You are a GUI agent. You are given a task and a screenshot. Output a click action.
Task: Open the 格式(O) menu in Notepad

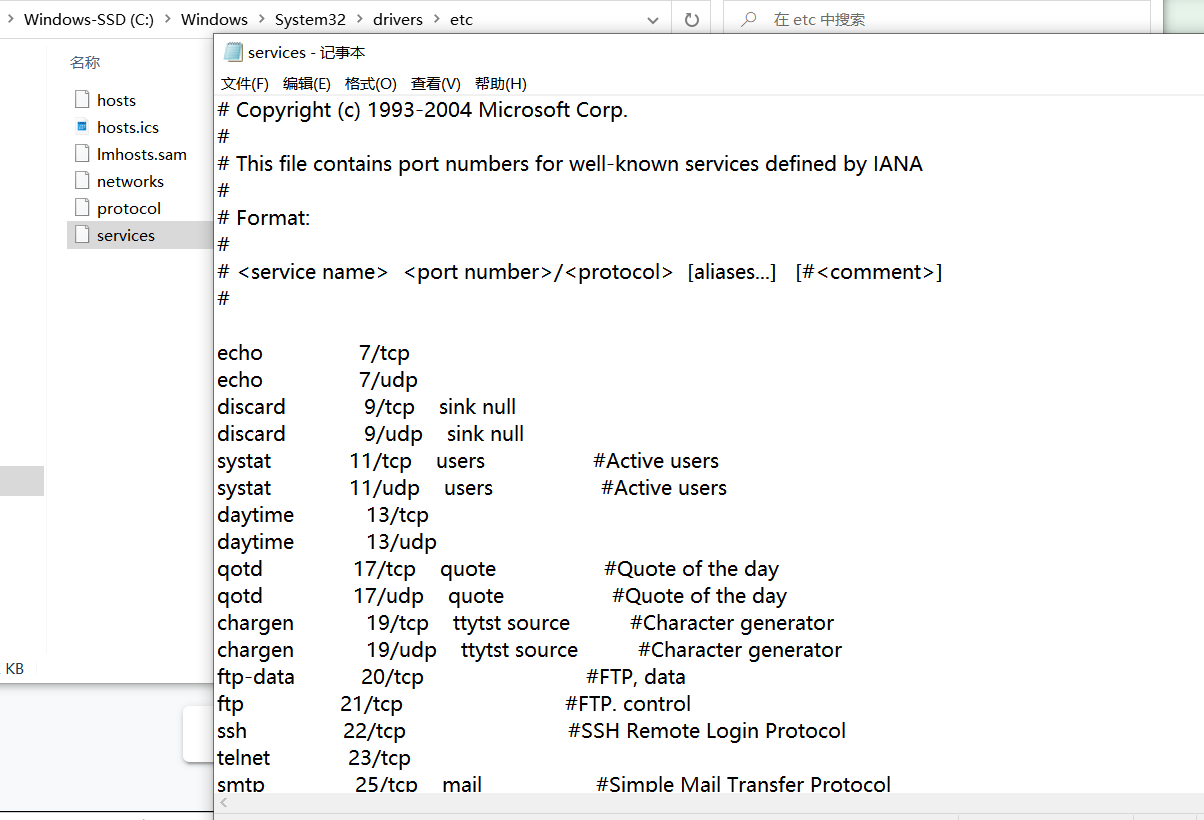(x=370, y=83)
